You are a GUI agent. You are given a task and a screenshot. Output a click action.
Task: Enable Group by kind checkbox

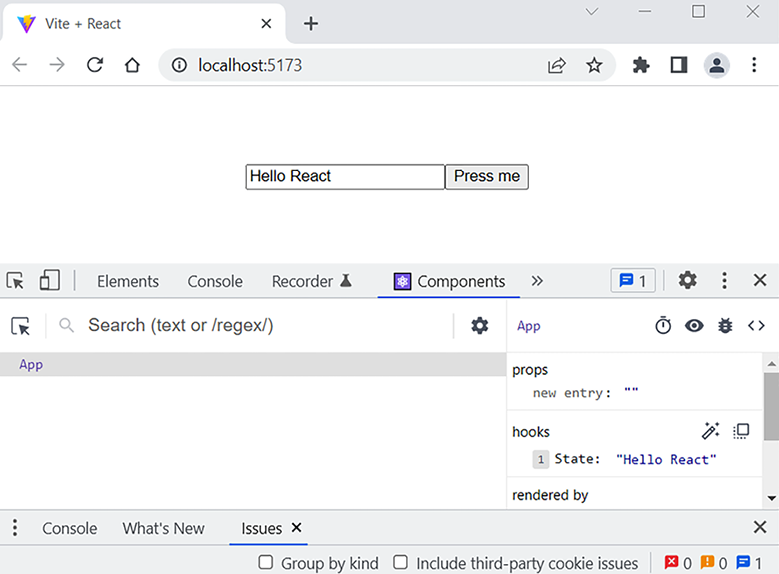(x=266, y=562)
